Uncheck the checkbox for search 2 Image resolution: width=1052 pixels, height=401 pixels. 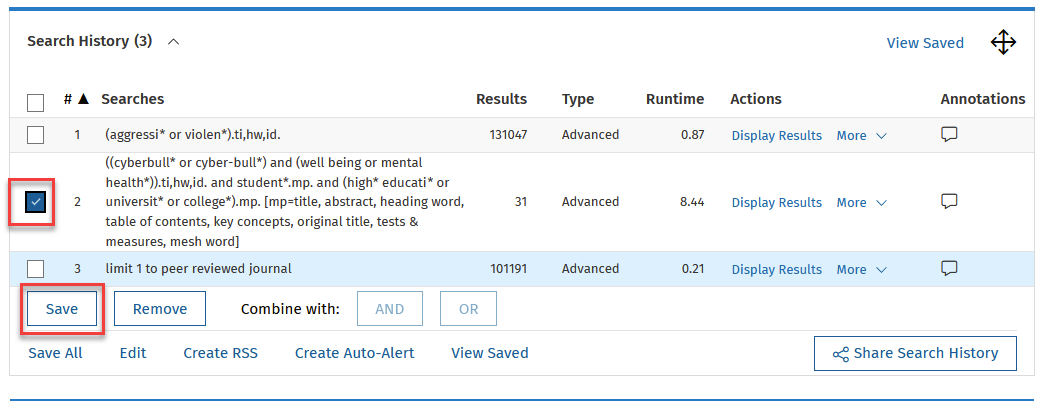click(36, 202)
